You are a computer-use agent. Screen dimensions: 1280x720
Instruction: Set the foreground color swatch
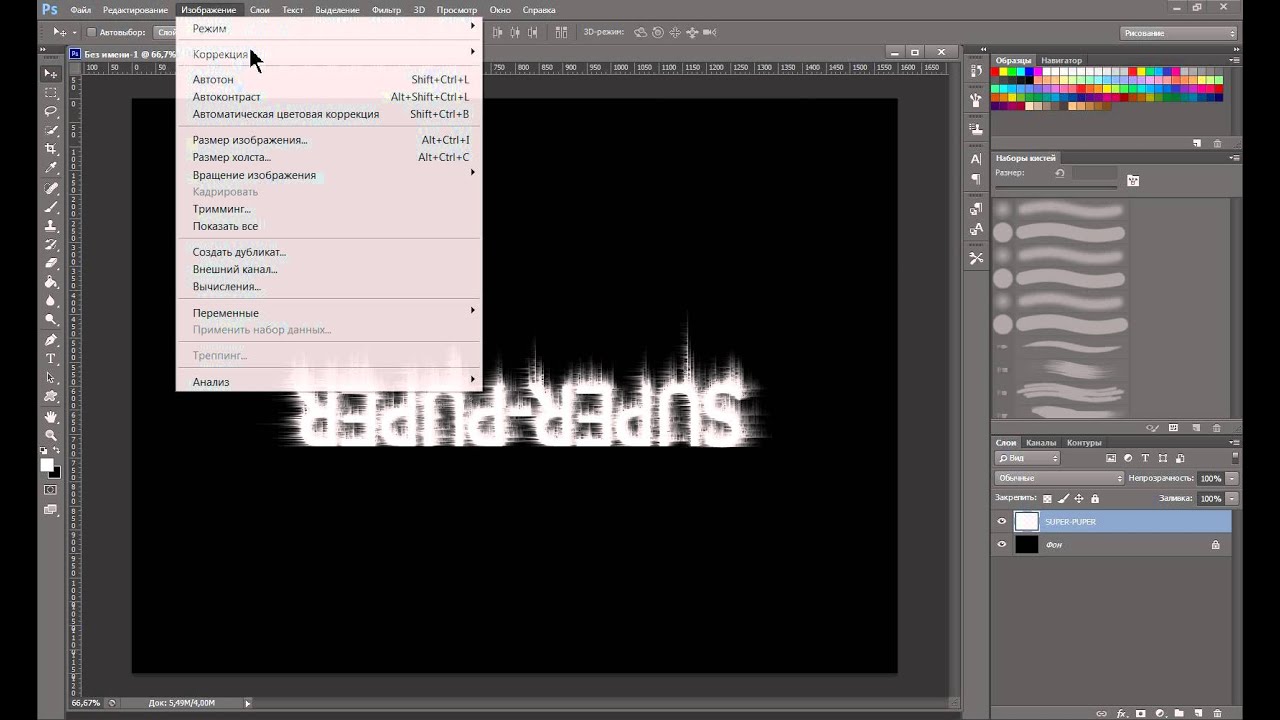tap(46, 465)
